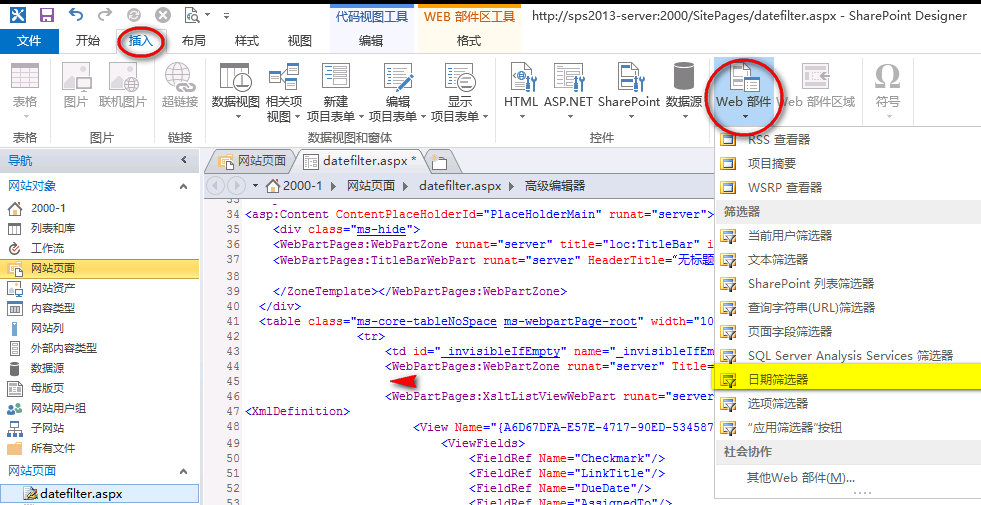This screenshot has height=505, width=981.
Task: Open the 文件 file tab
Action: (x=29, y=41)
